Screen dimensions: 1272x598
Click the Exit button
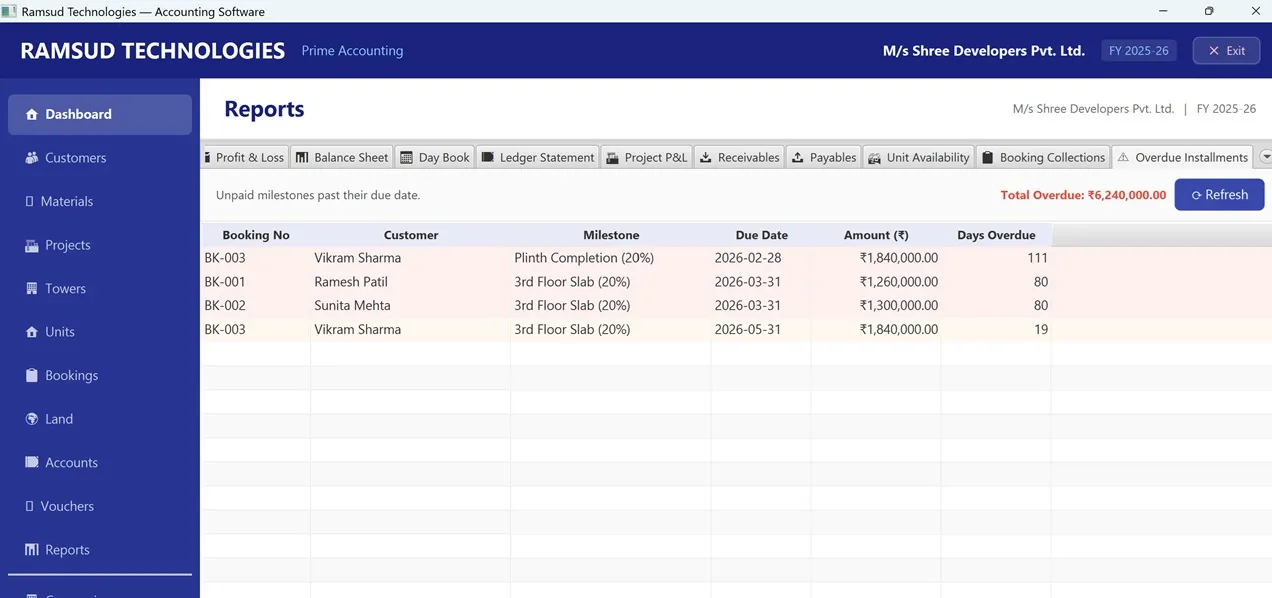[1226, 51]
